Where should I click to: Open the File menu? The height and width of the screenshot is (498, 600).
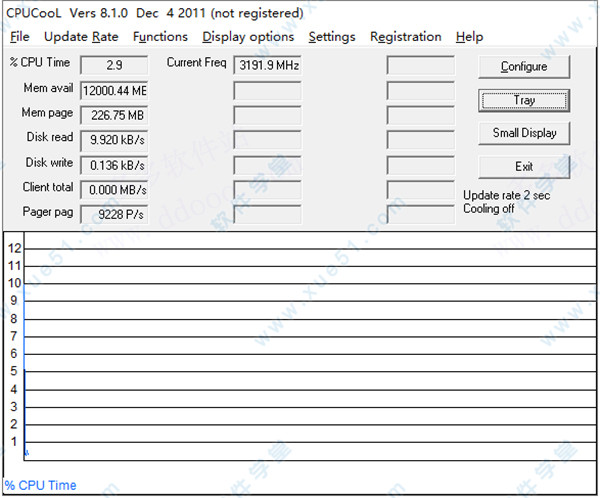tap(20, 37)
